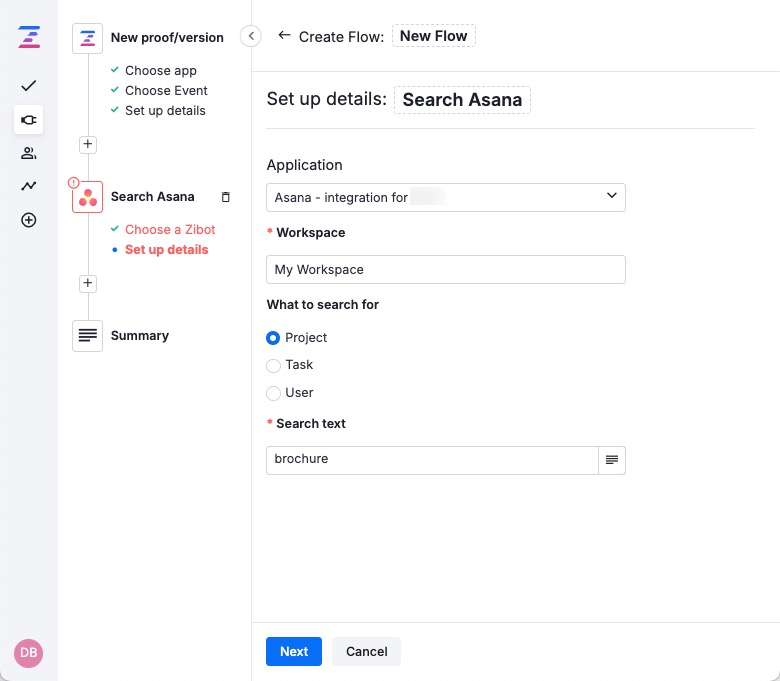
Task: Click the back arrow beside Create Flow
Action: [284, 36]
